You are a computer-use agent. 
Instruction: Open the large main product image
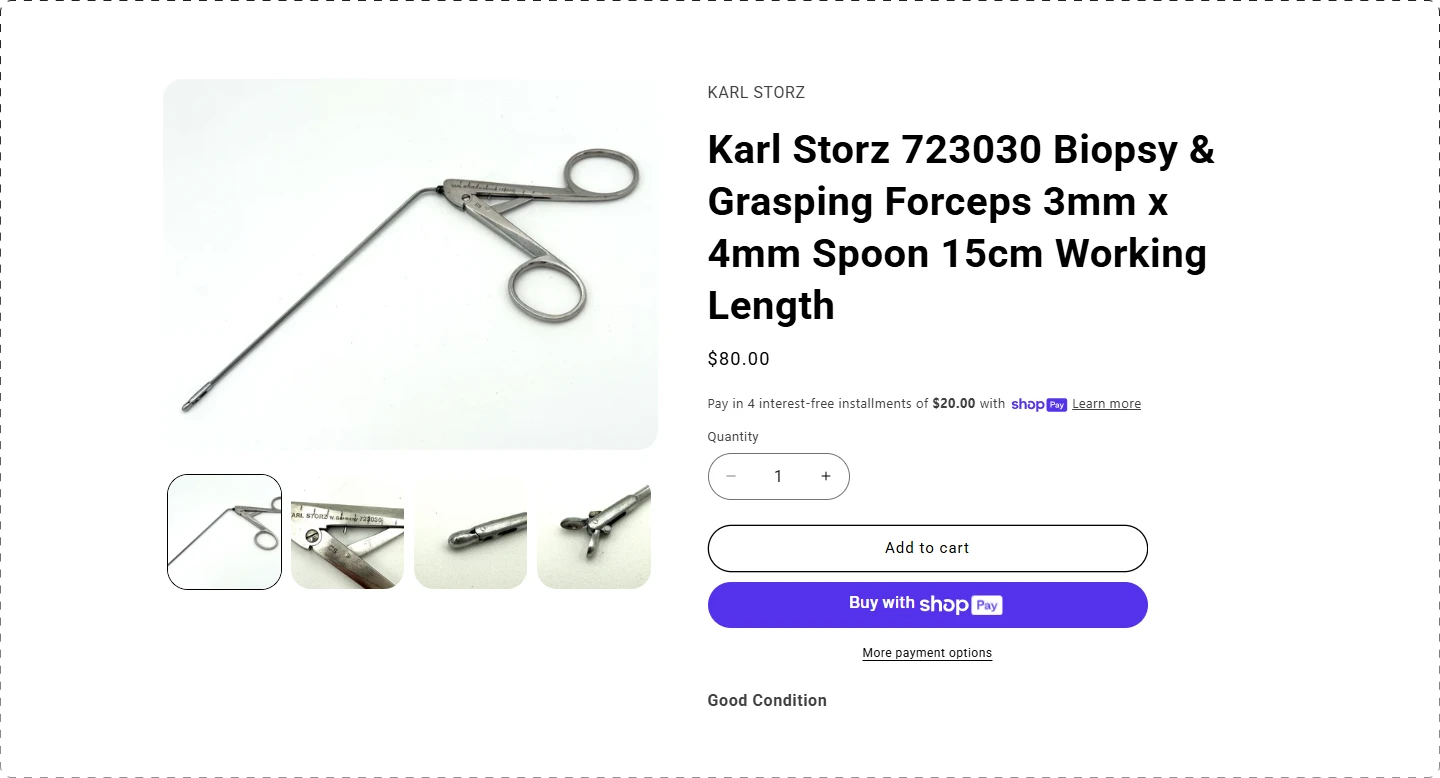tap(410, 264)
